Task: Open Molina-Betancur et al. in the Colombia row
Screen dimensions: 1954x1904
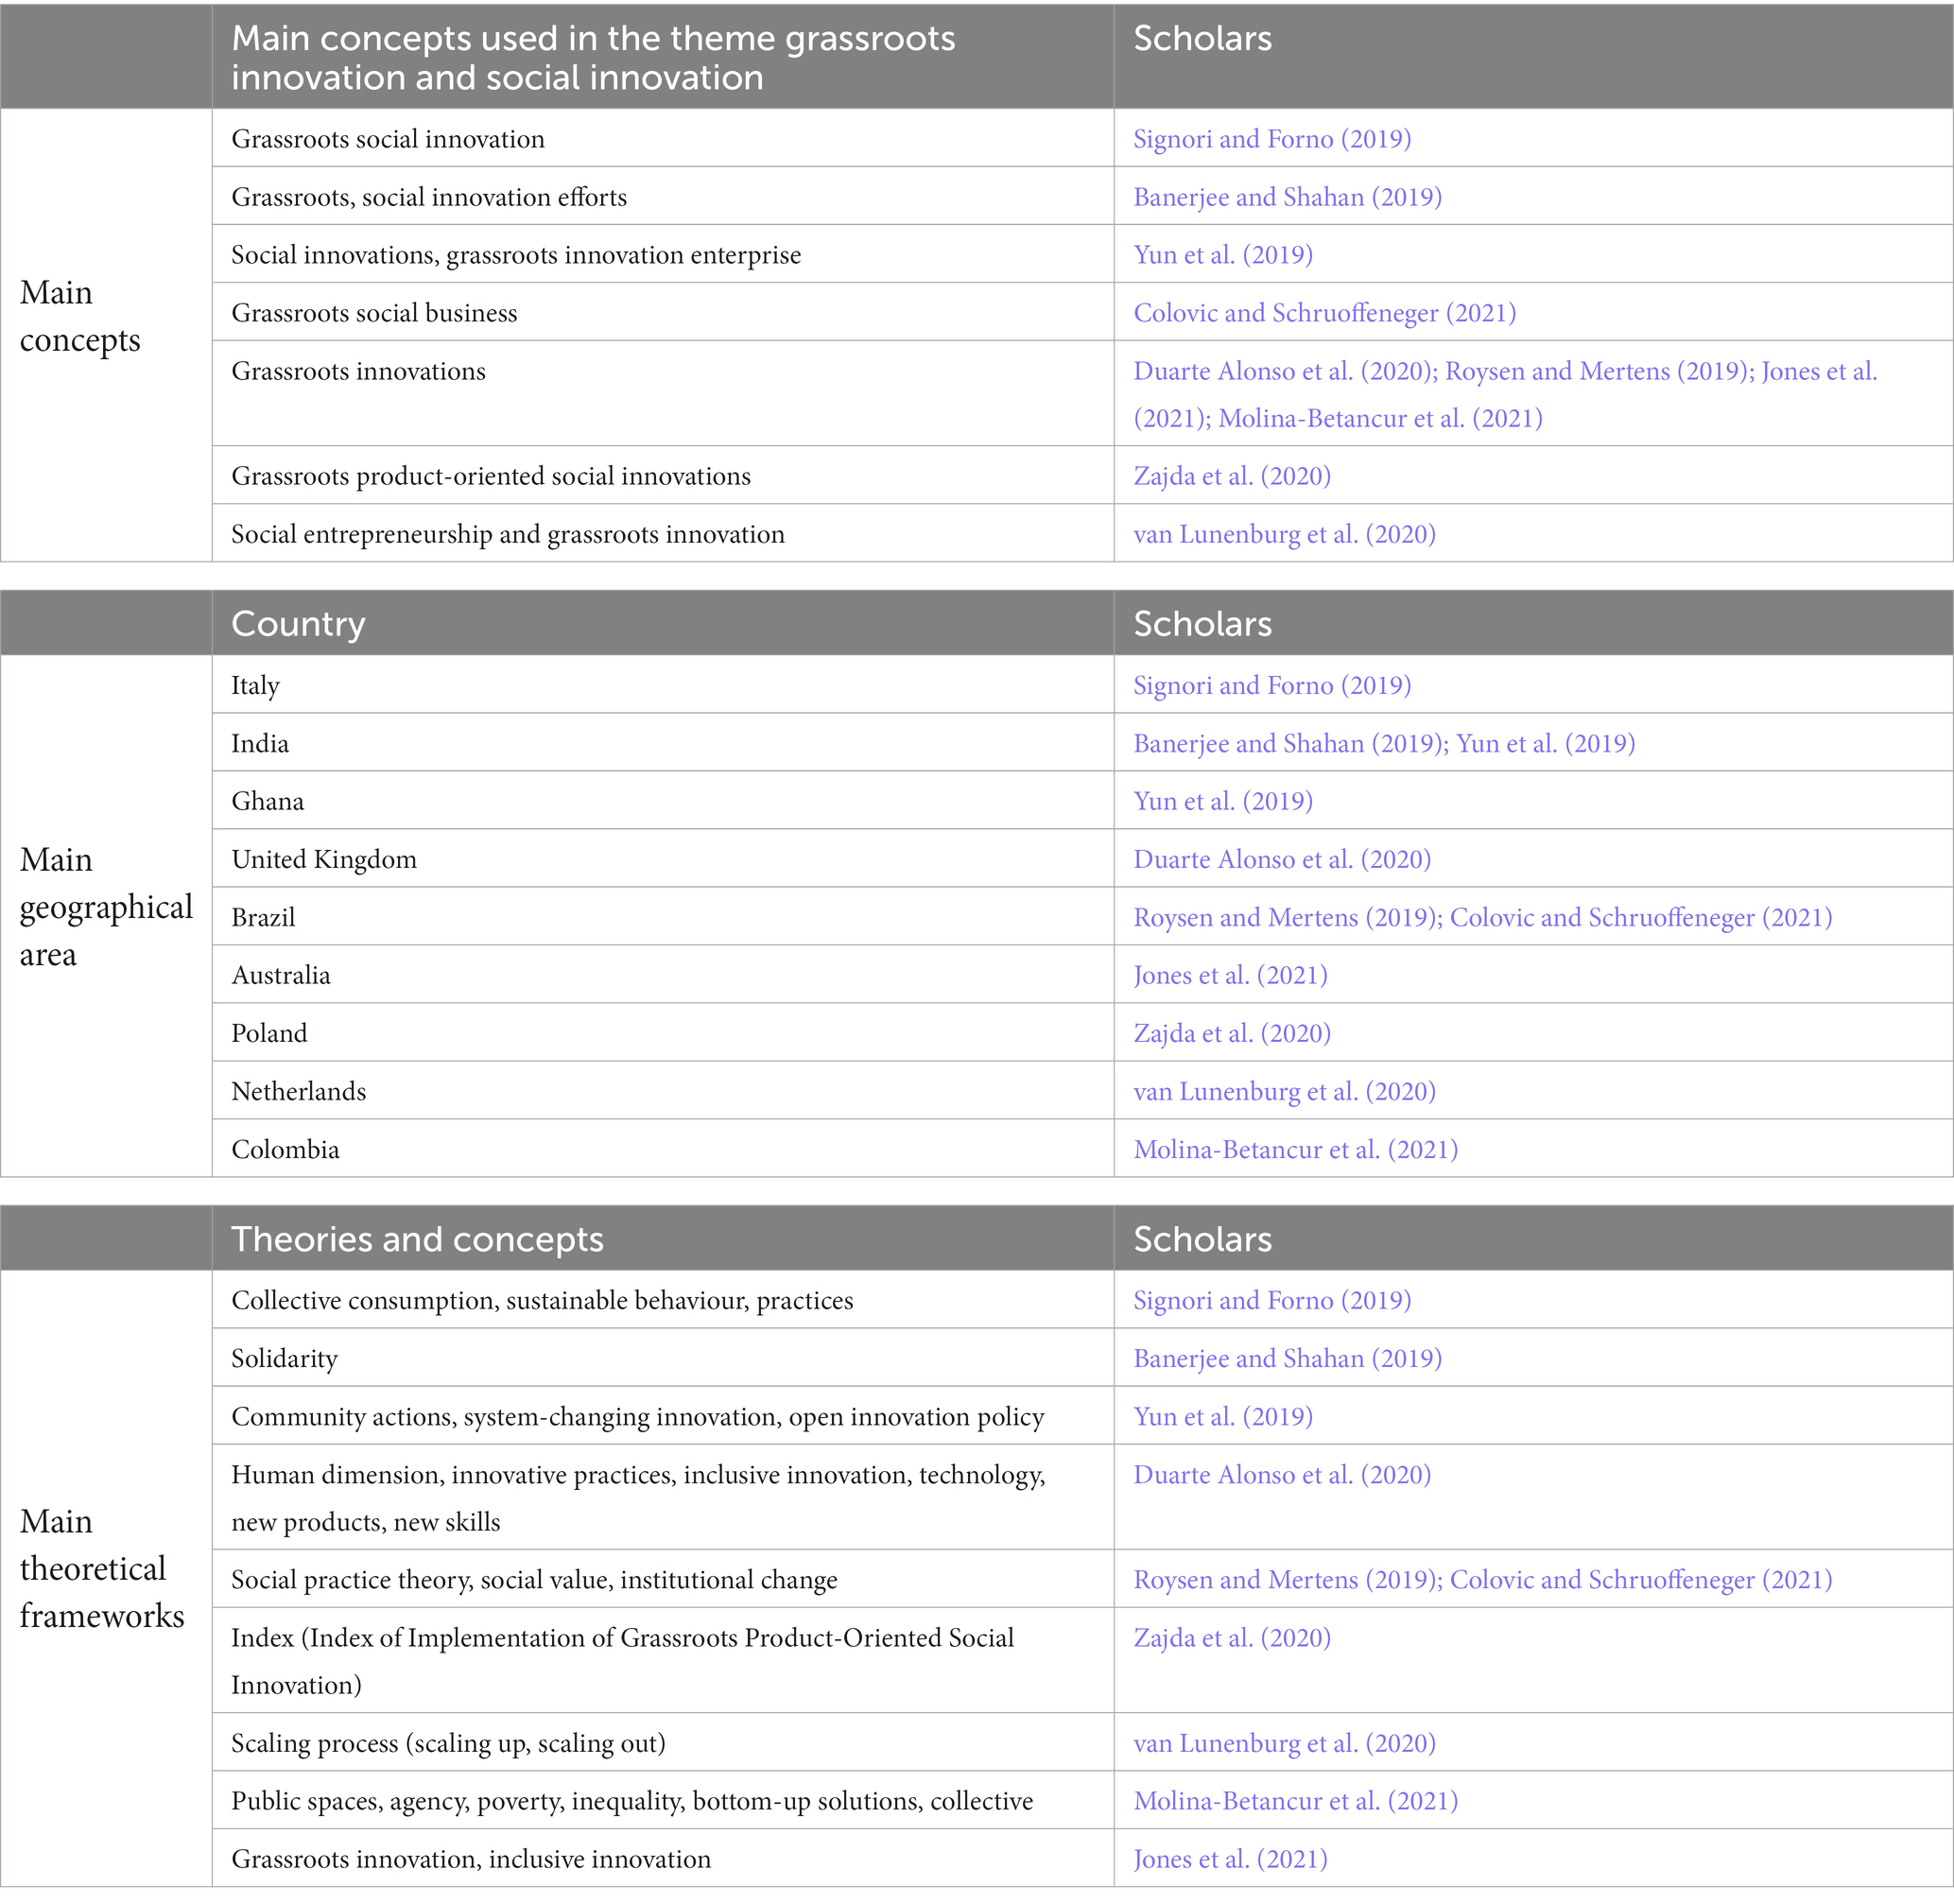Action: pyautogui.click(x=1295, y=1149)
